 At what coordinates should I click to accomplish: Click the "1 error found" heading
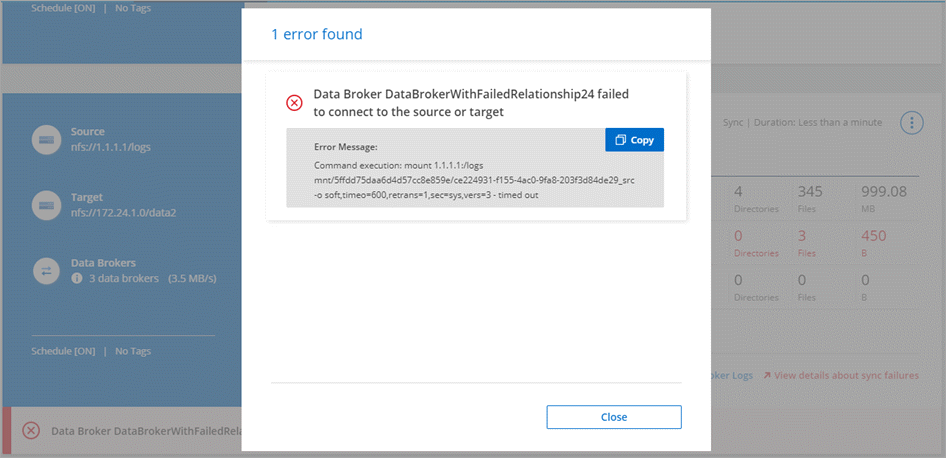tap(317, 35)
